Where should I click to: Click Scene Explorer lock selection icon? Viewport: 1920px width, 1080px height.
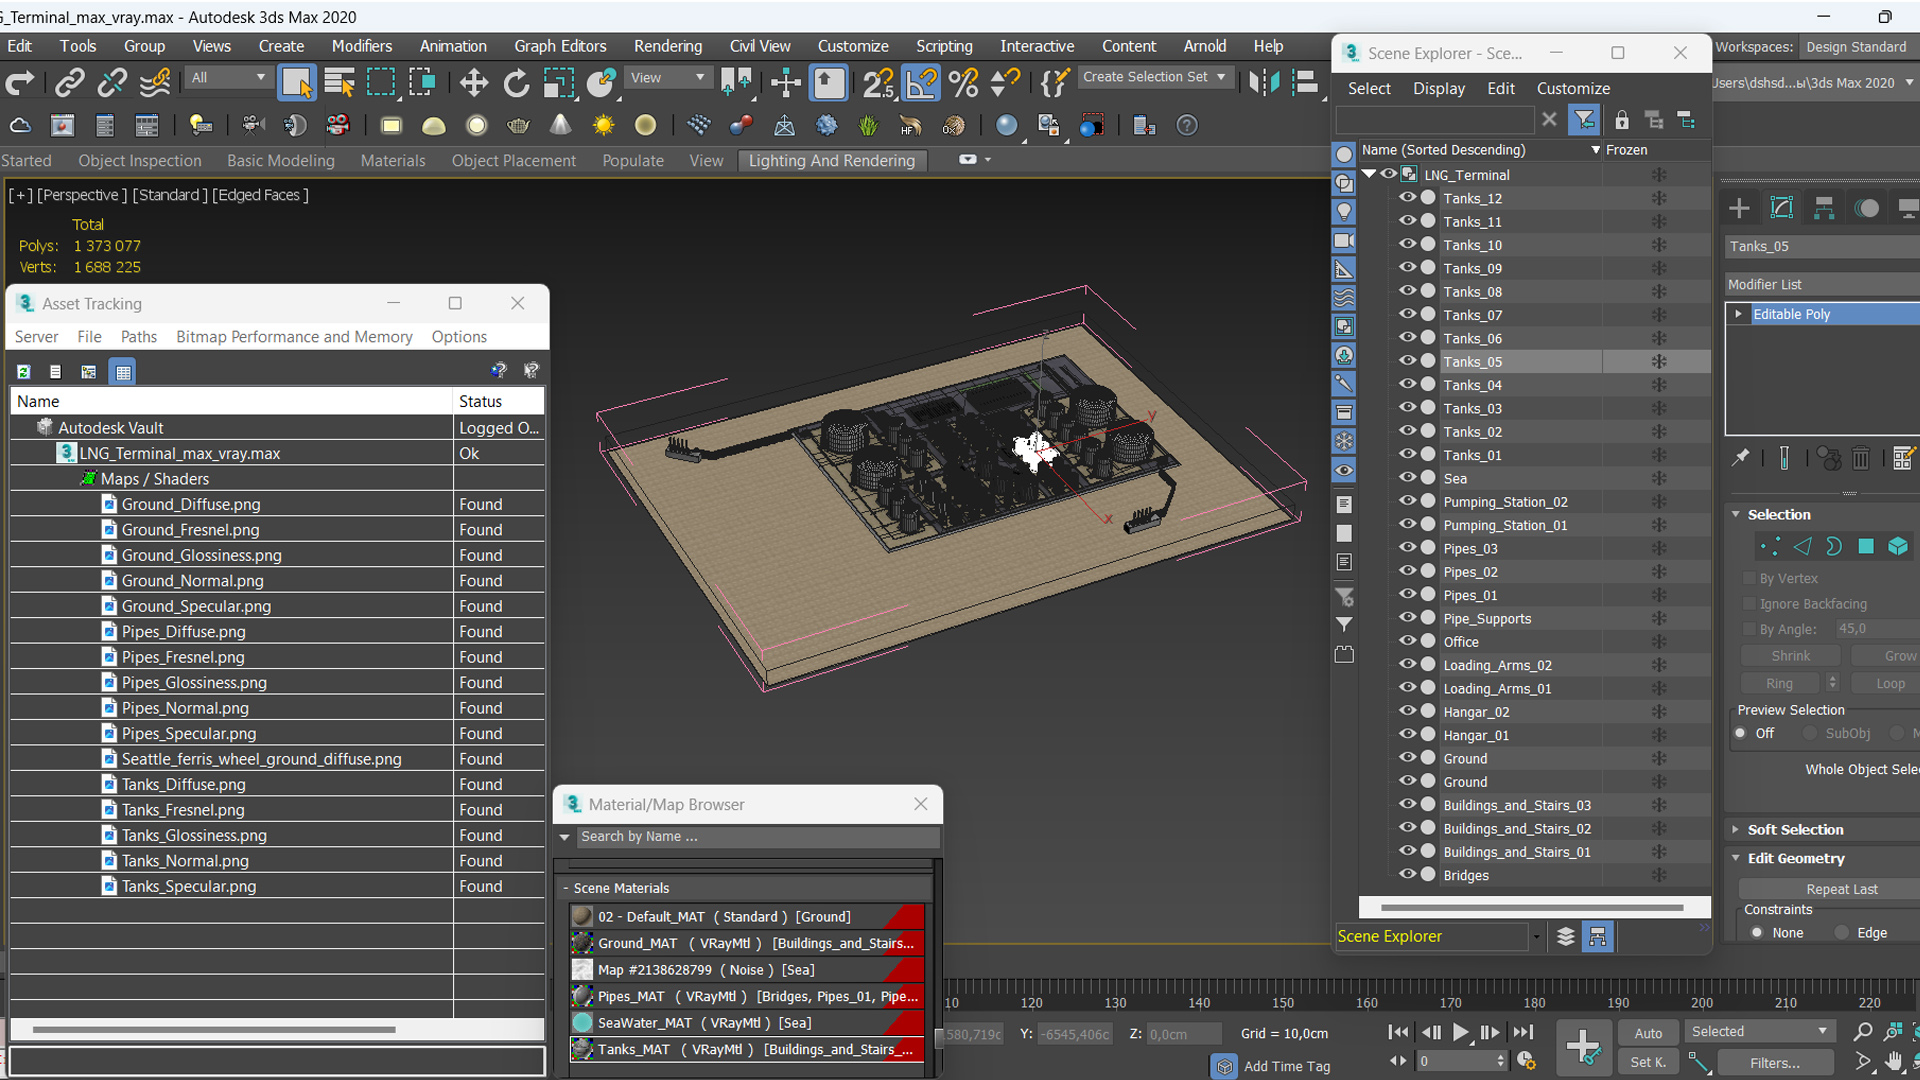coord(1621,120)
